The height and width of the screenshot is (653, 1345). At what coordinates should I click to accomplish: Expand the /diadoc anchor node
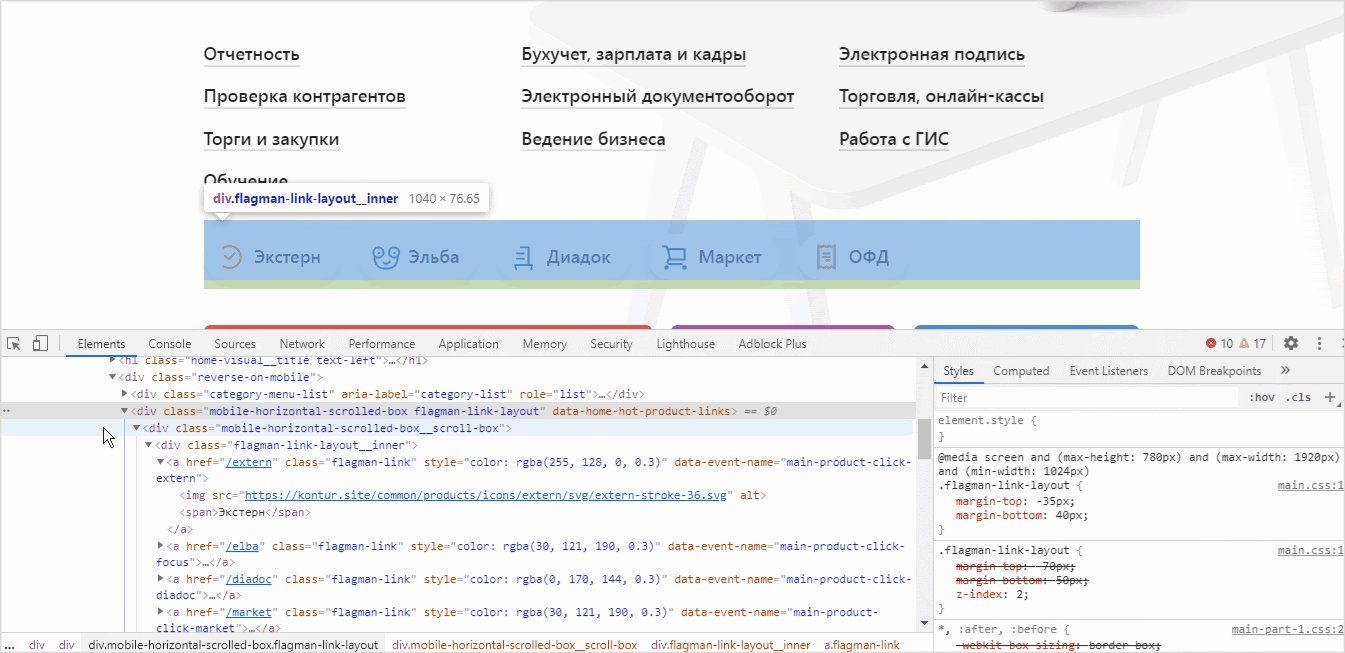(161, 579)
